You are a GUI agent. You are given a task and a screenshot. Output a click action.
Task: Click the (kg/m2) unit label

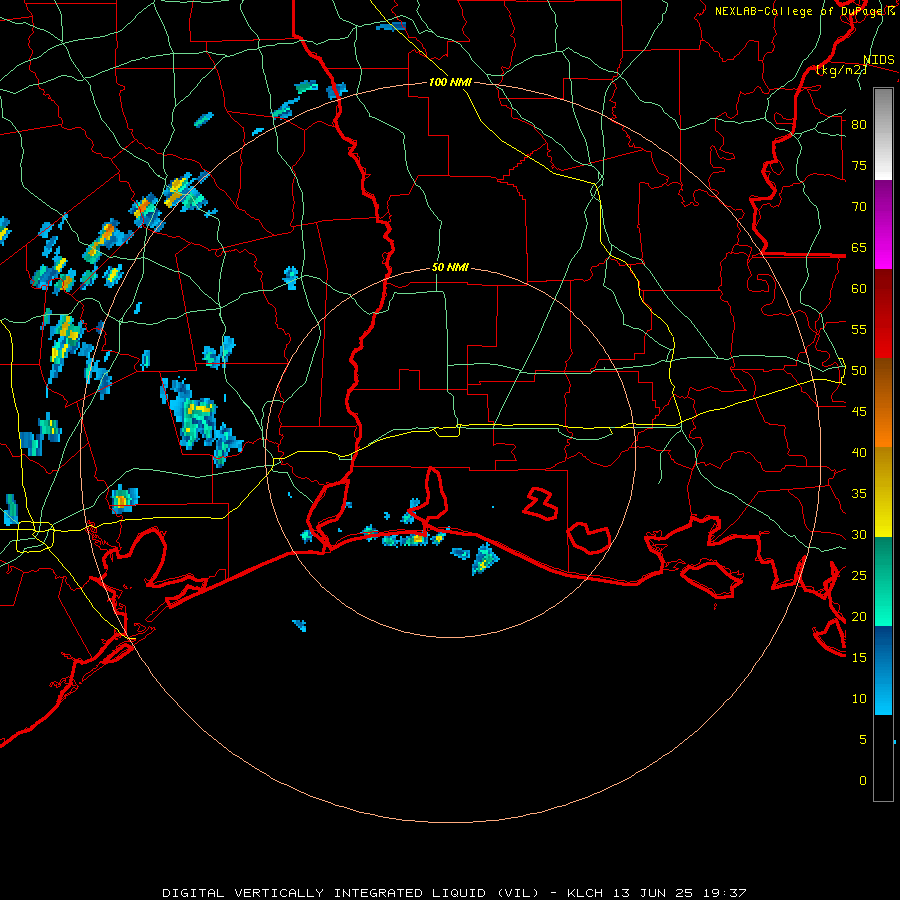841,70
